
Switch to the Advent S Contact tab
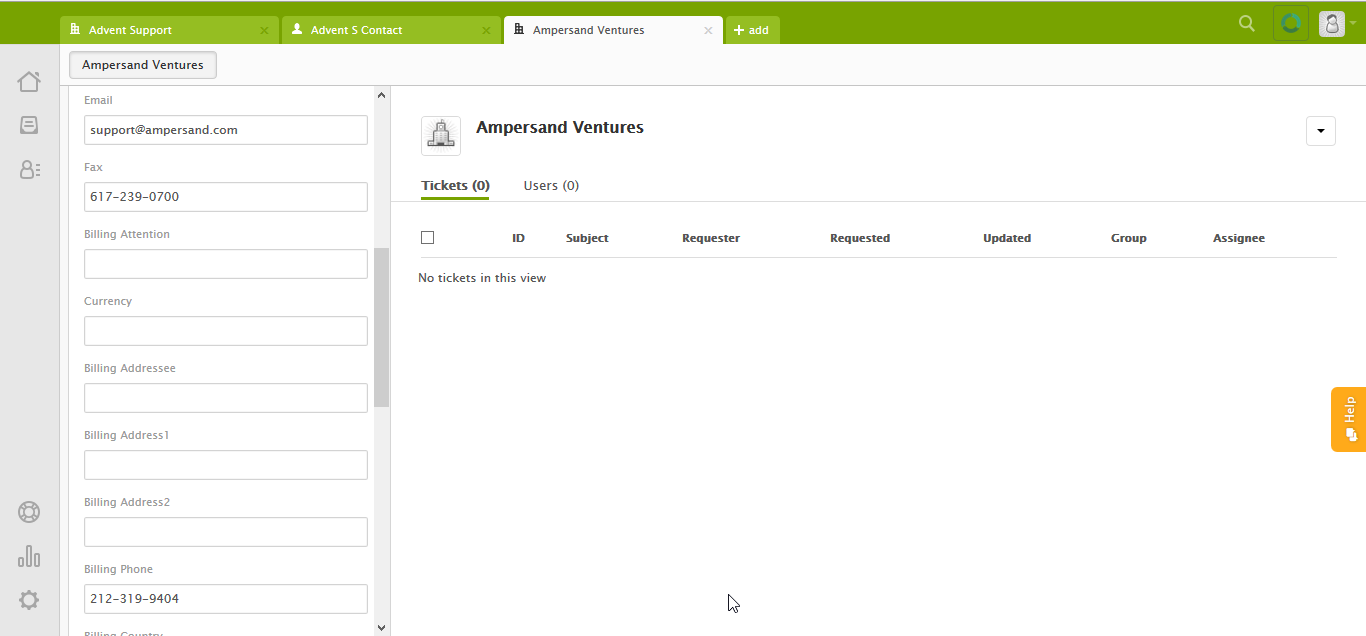(x=391, y=30)
